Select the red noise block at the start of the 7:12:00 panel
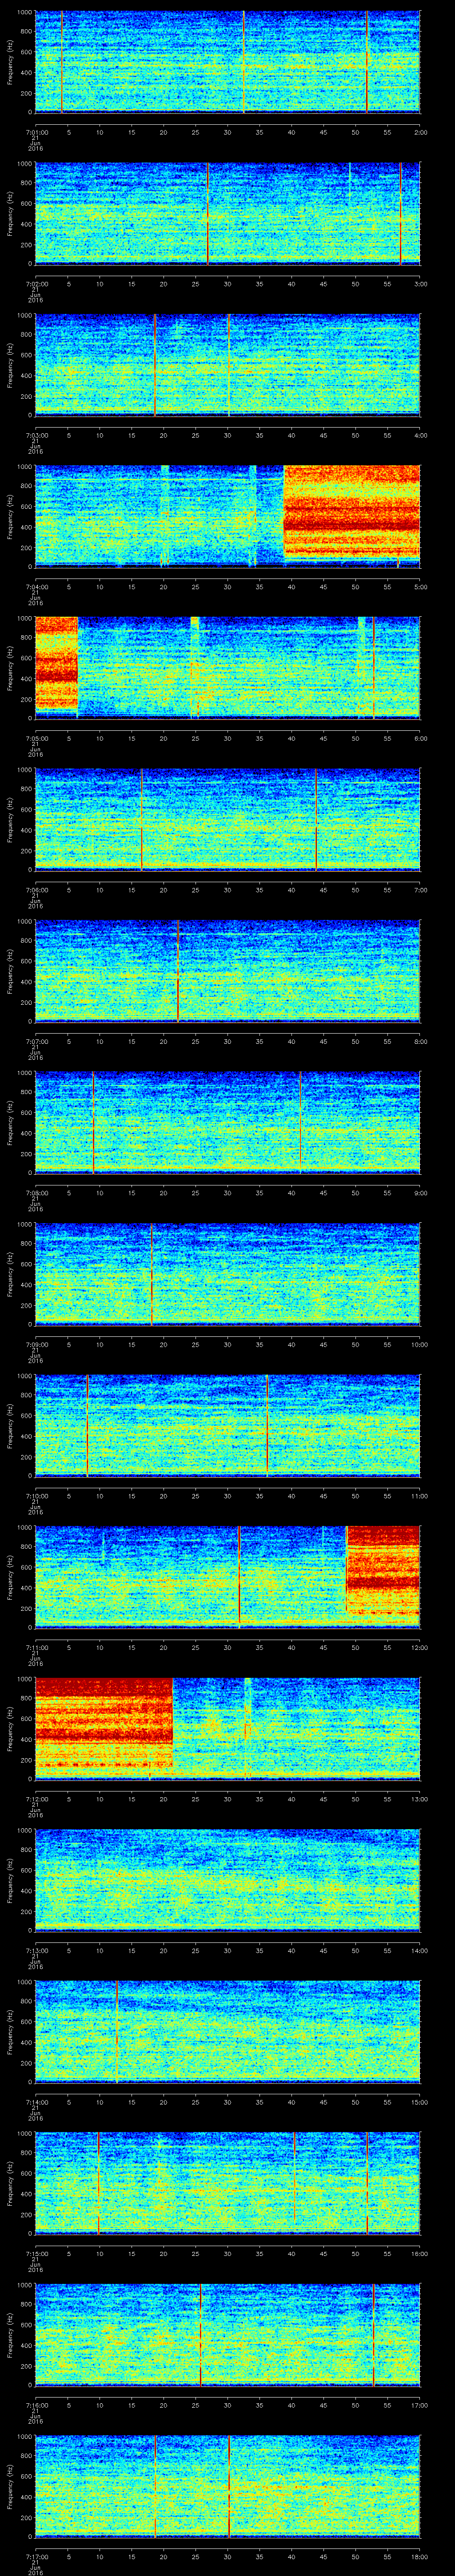This screenshot has width=455, height=2576. tap(104, 1724)
